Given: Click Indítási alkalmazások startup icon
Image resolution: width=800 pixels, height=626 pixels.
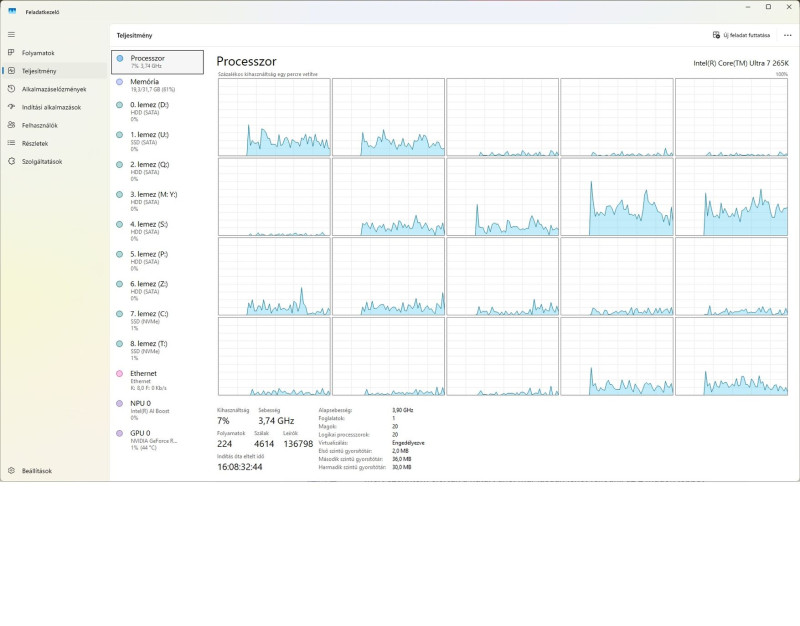Looking at the screenshot, I should [x=11, y=107].
